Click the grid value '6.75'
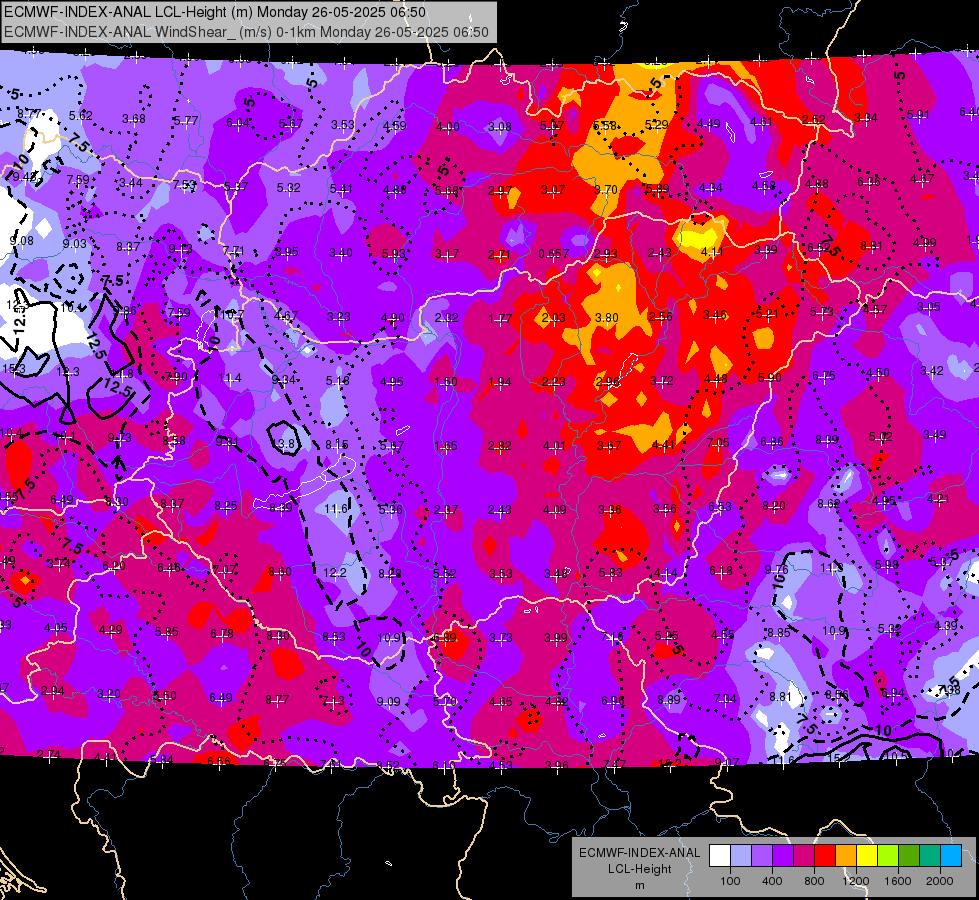The width and height of the screenshot is (979, 900). pyautogui.click(x=824, y=375)
